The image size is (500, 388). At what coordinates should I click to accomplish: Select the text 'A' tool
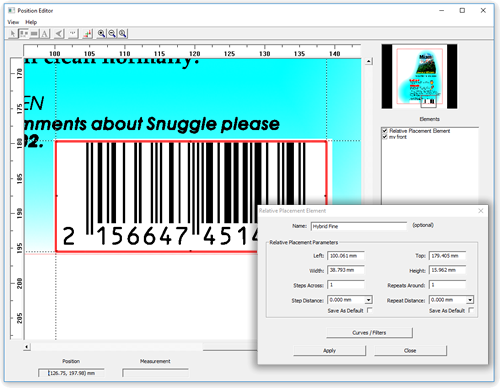(45, 33)
